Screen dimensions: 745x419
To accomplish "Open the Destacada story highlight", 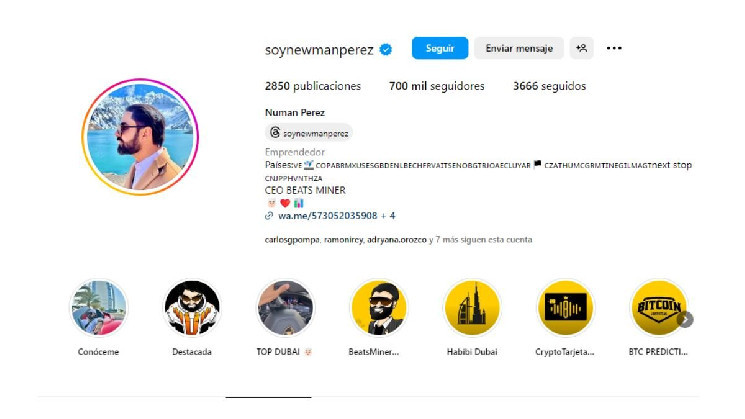I will (x=192, y=318).
